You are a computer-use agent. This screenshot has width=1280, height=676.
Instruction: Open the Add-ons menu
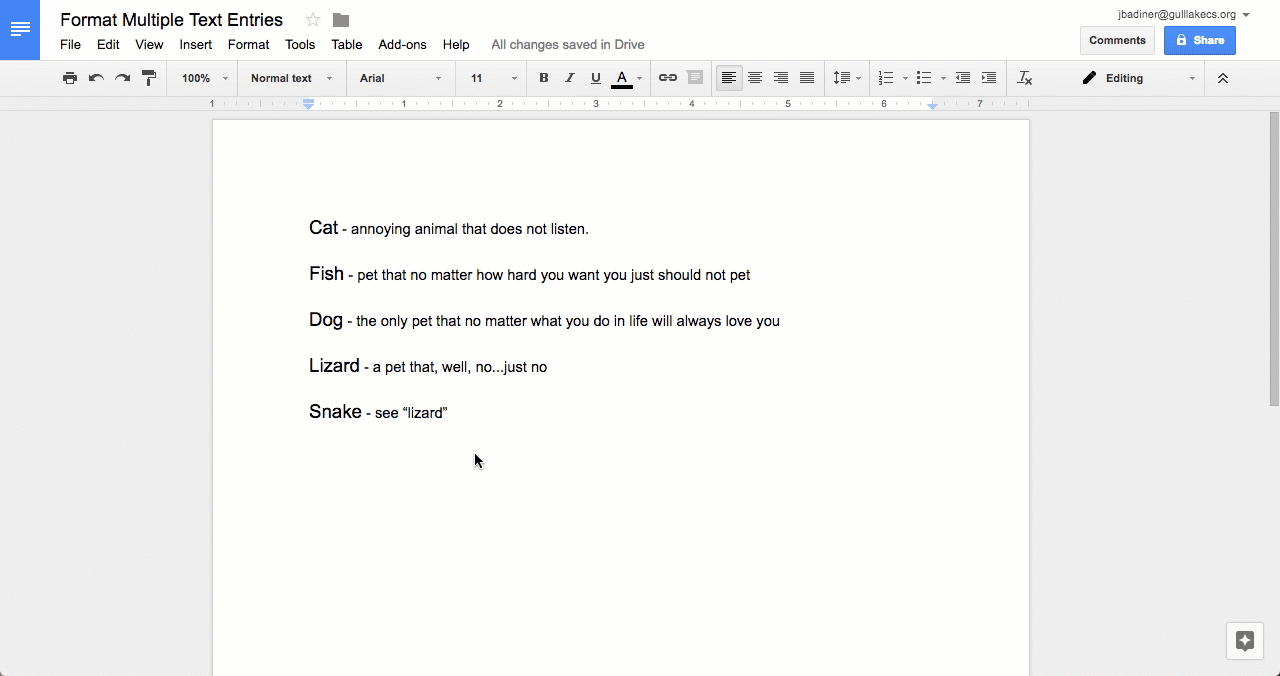click(x=402, y=44)
